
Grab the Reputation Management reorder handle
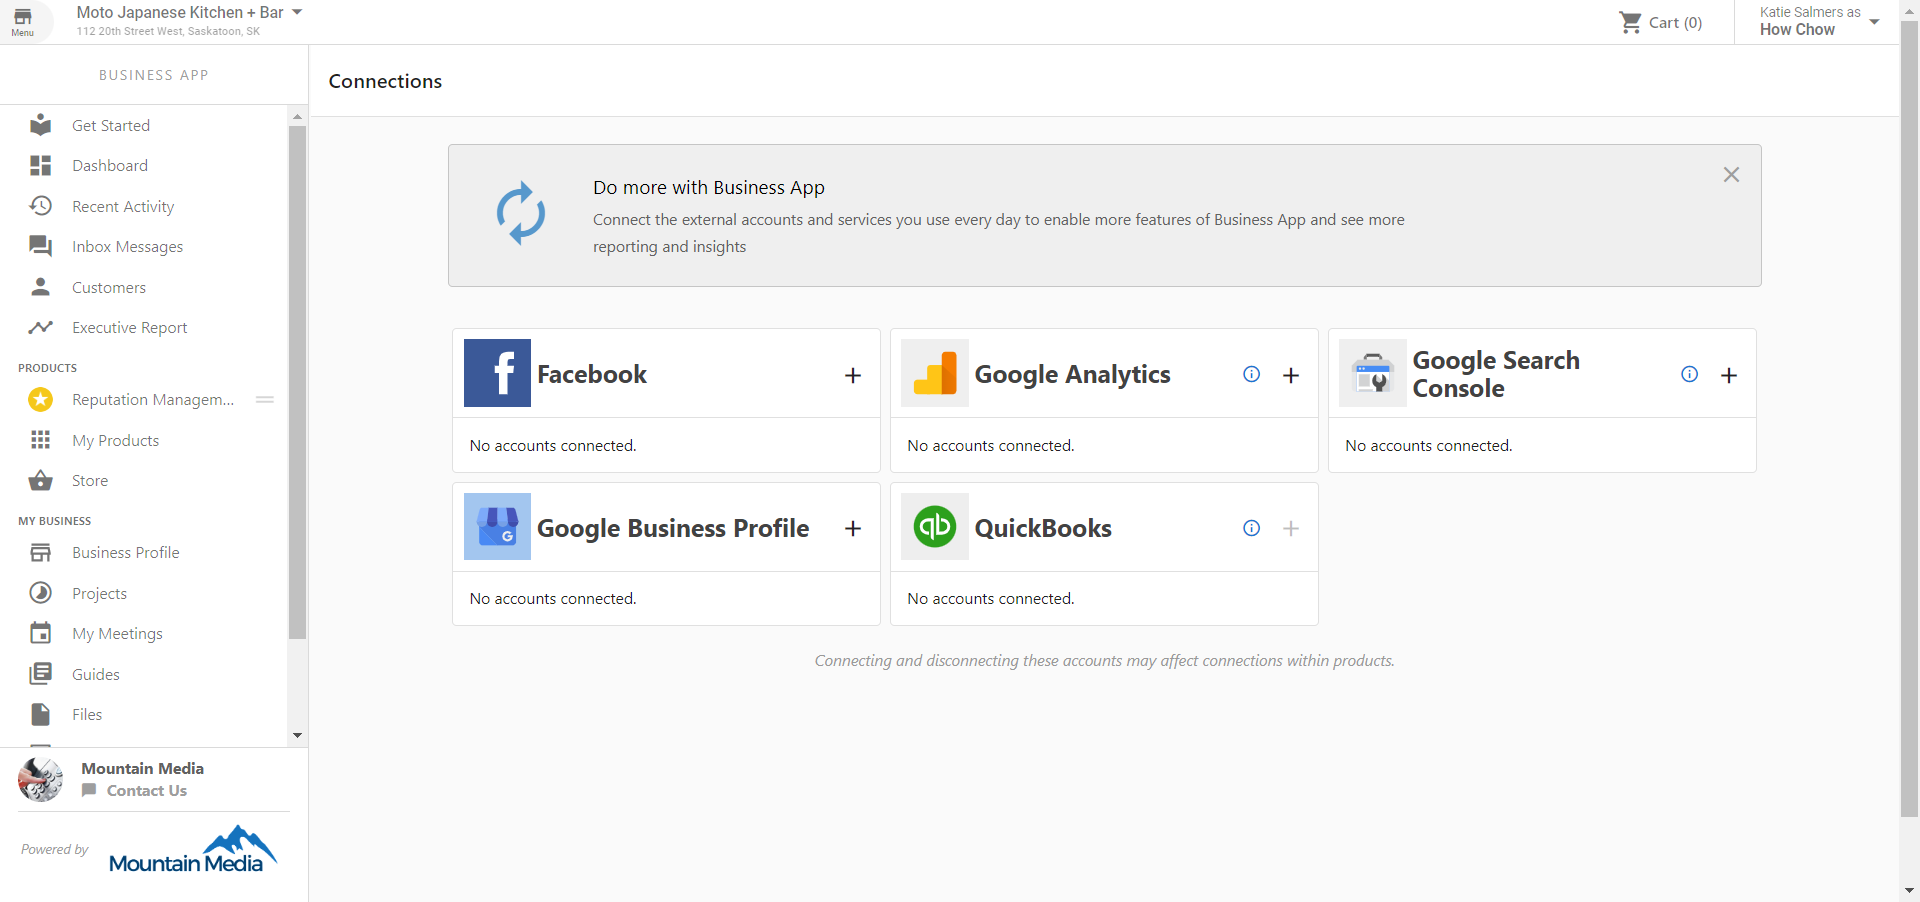265,399
